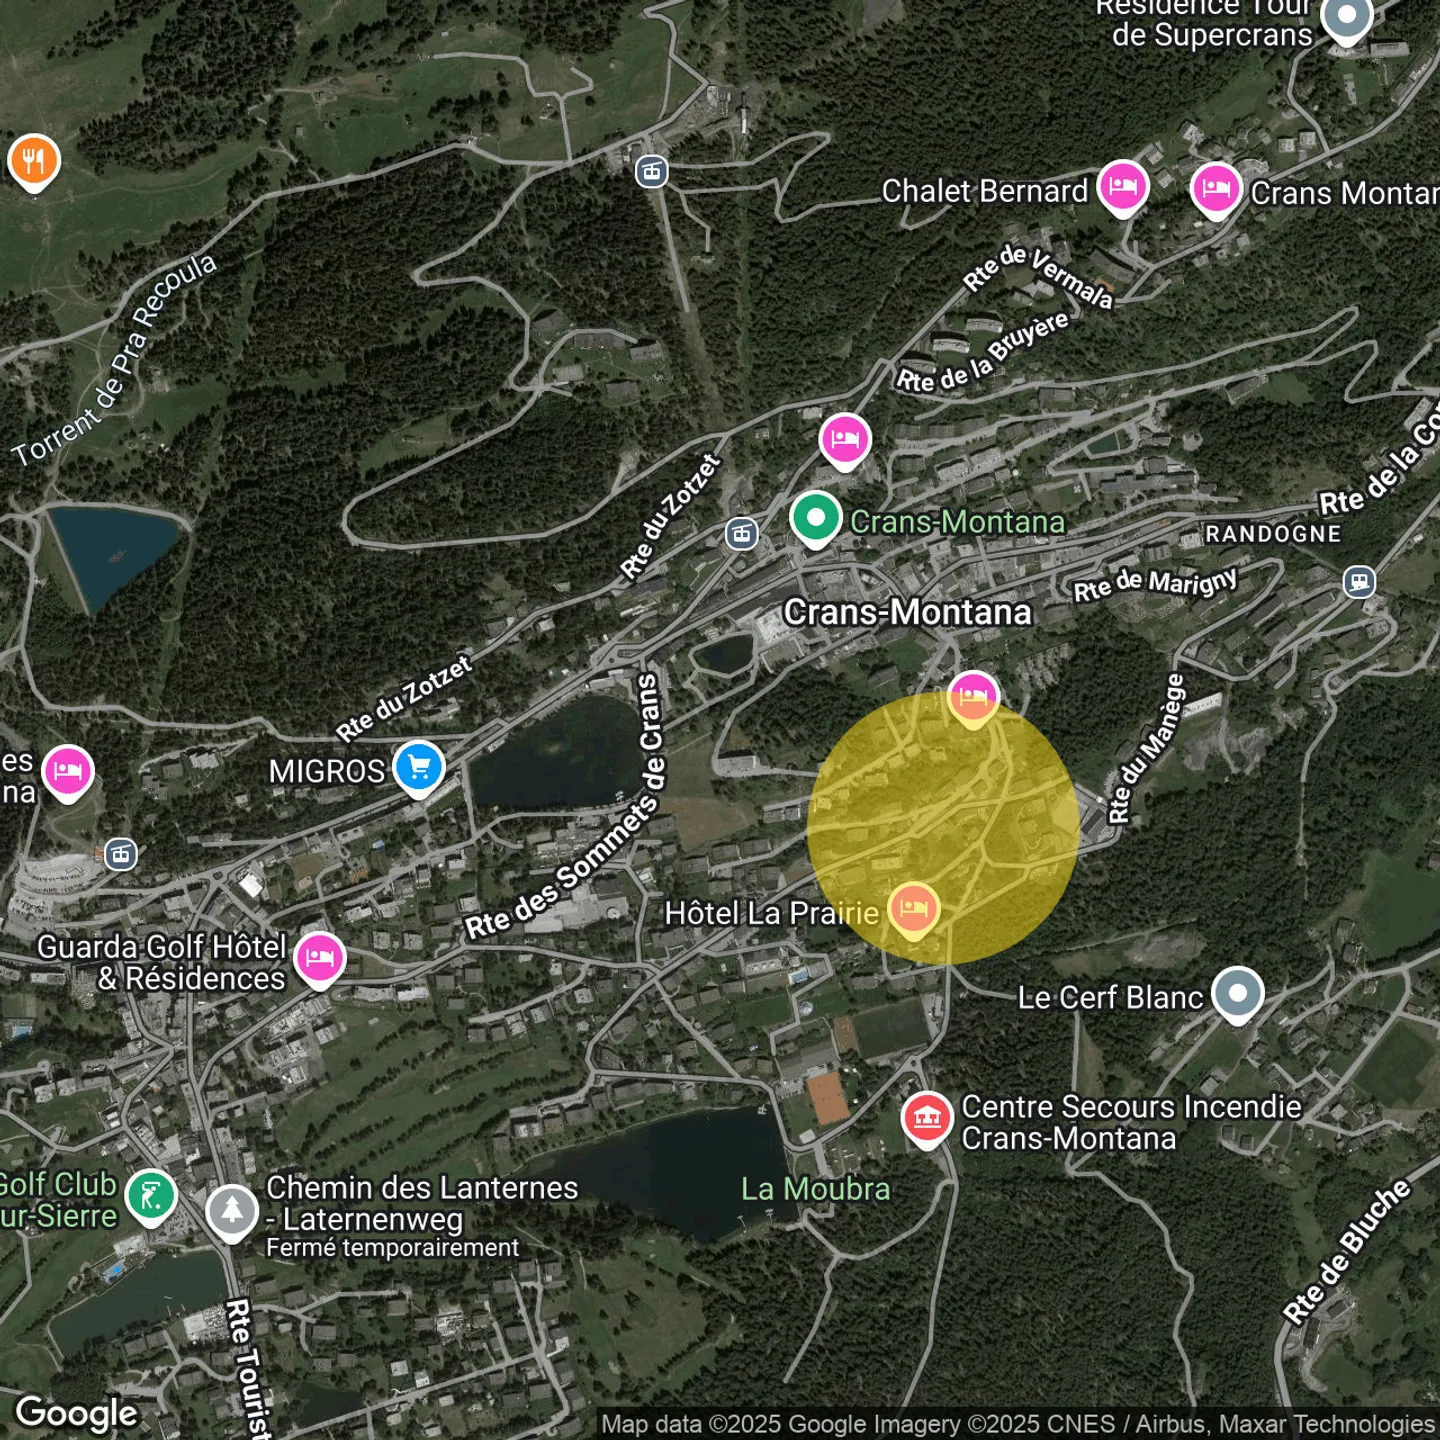1440x1440 pixels.
Task: Open the Chalet Bernard hotel pin
Action: coord(1123,187)
